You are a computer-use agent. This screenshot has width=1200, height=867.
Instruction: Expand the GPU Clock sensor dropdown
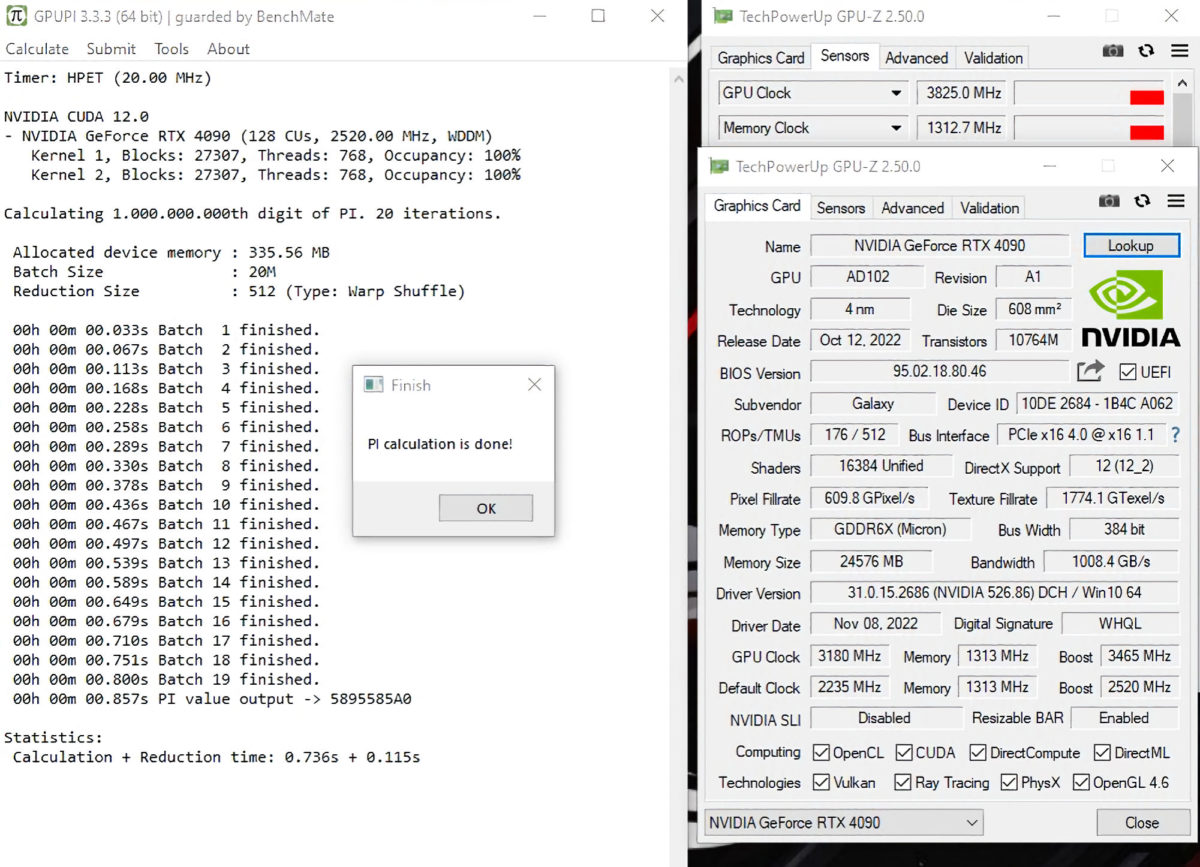tap(896, 93)
